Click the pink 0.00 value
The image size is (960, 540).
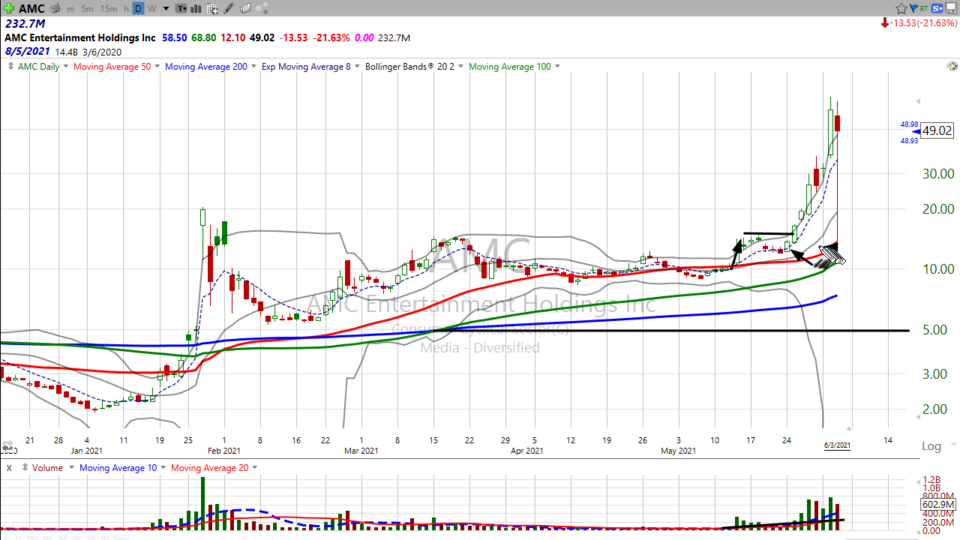364,37
